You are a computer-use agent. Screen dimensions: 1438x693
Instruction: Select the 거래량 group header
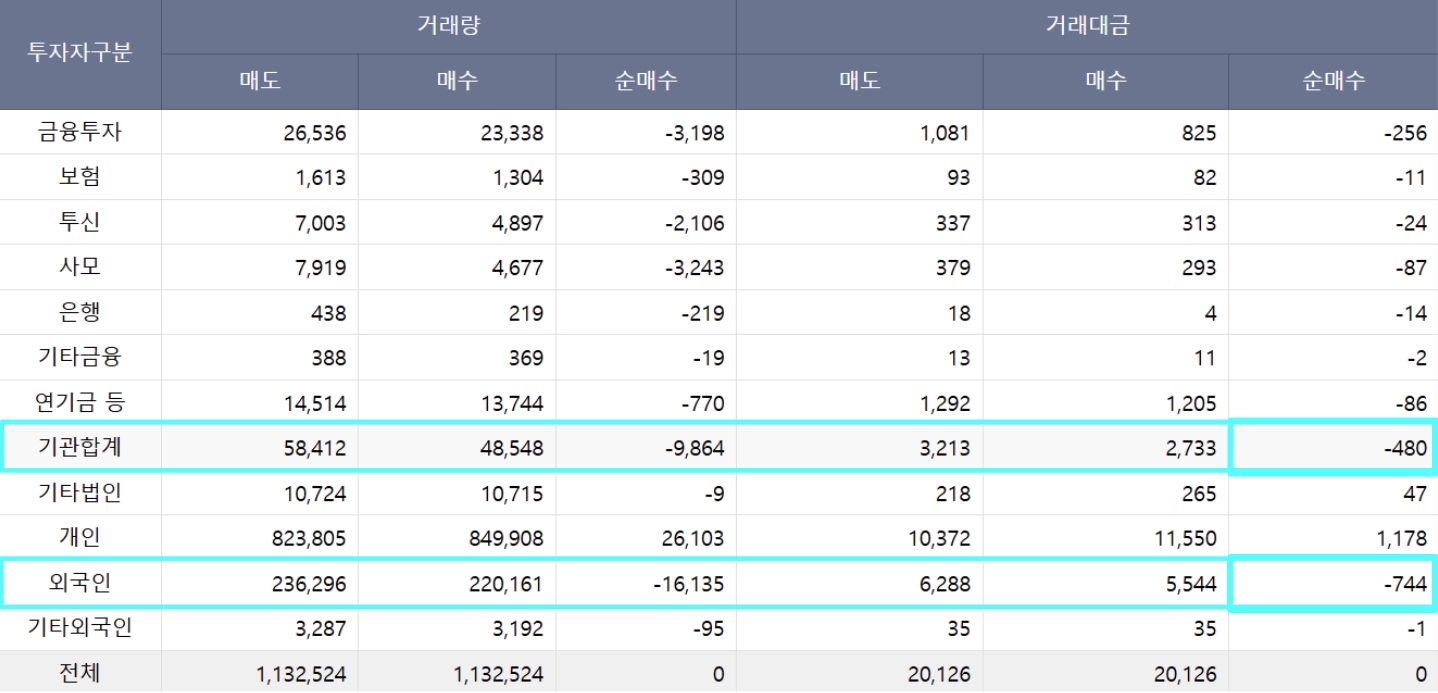click(448, 26)
